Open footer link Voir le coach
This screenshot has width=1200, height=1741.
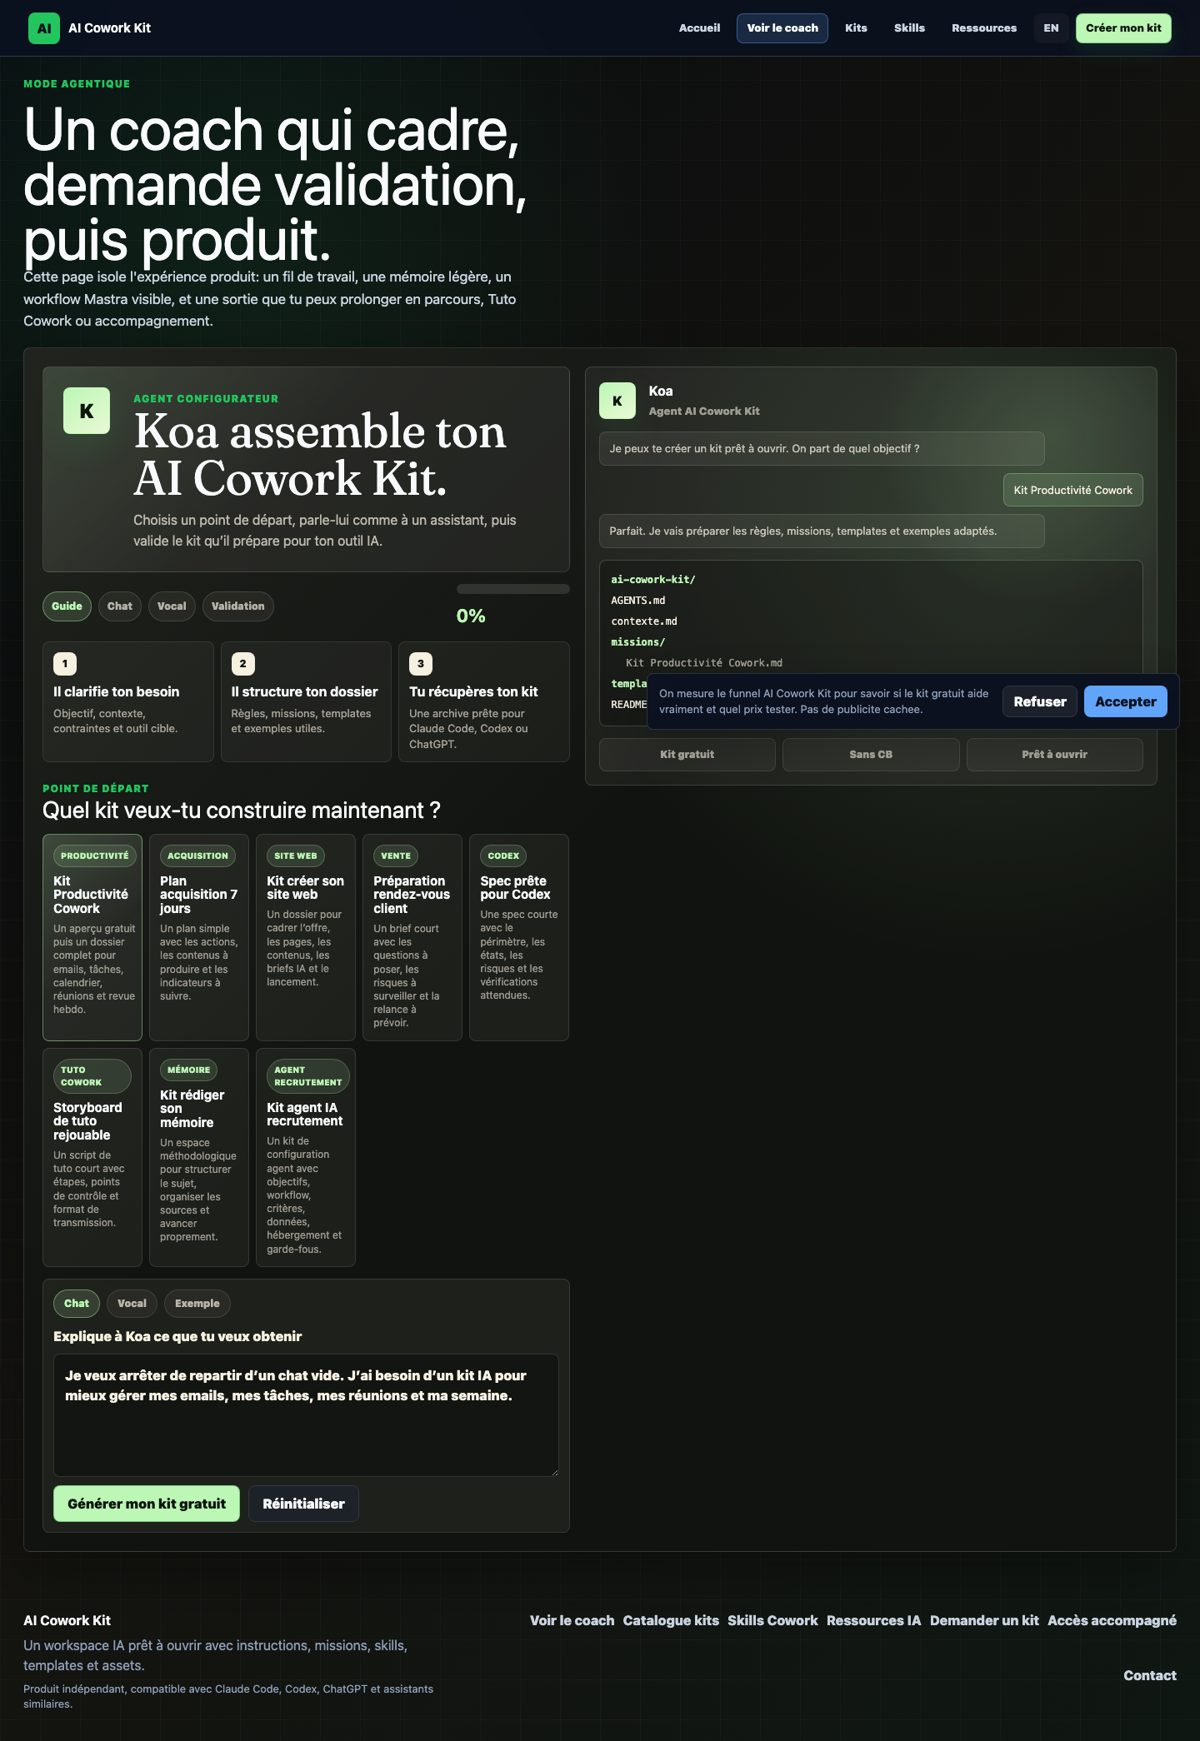[572, 1620]
